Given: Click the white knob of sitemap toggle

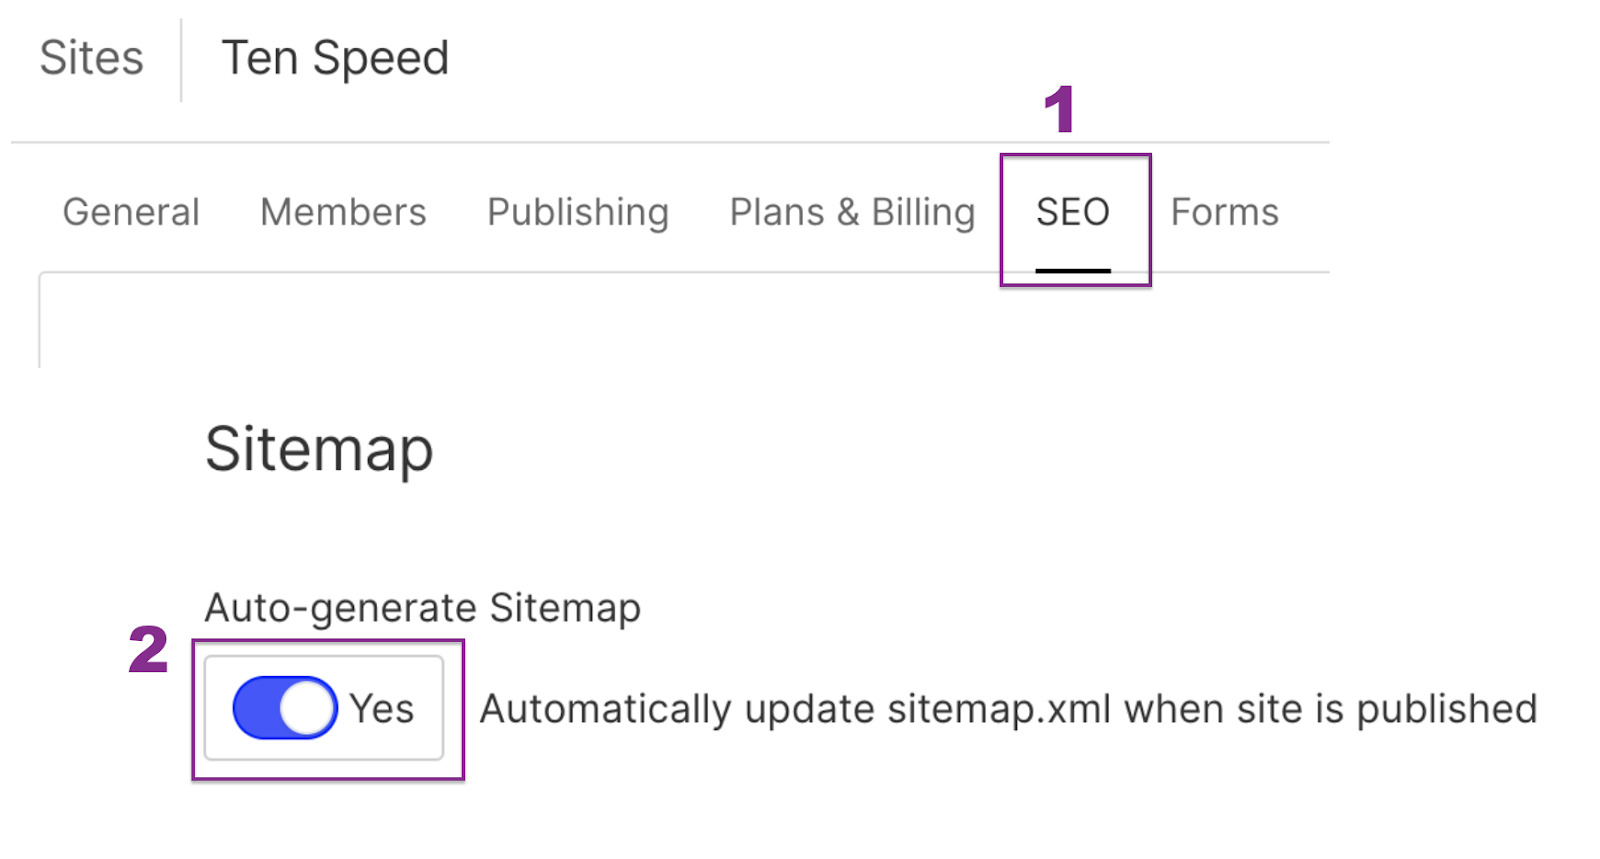Looking at the screenshot, I should [307, 708].
